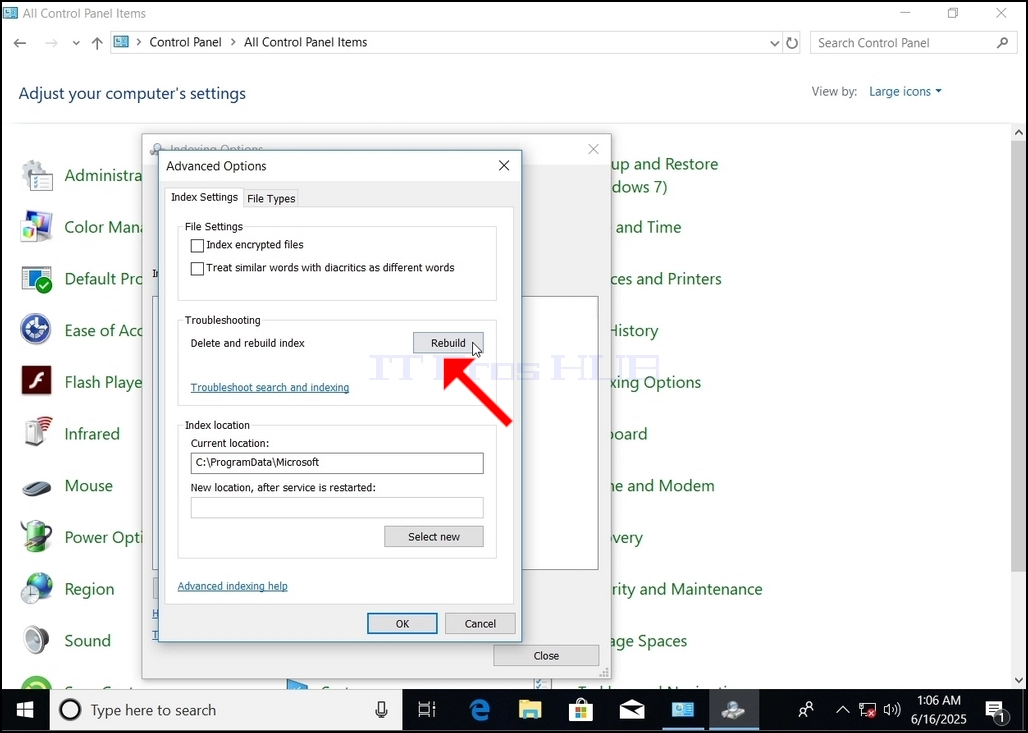Open the notification Action Center

[995, 710]
